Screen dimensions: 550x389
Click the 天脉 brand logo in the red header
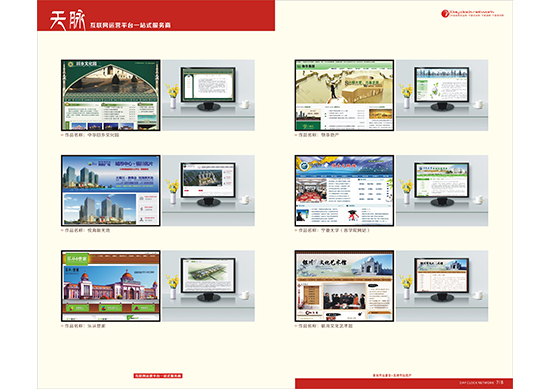click(67, 19)
